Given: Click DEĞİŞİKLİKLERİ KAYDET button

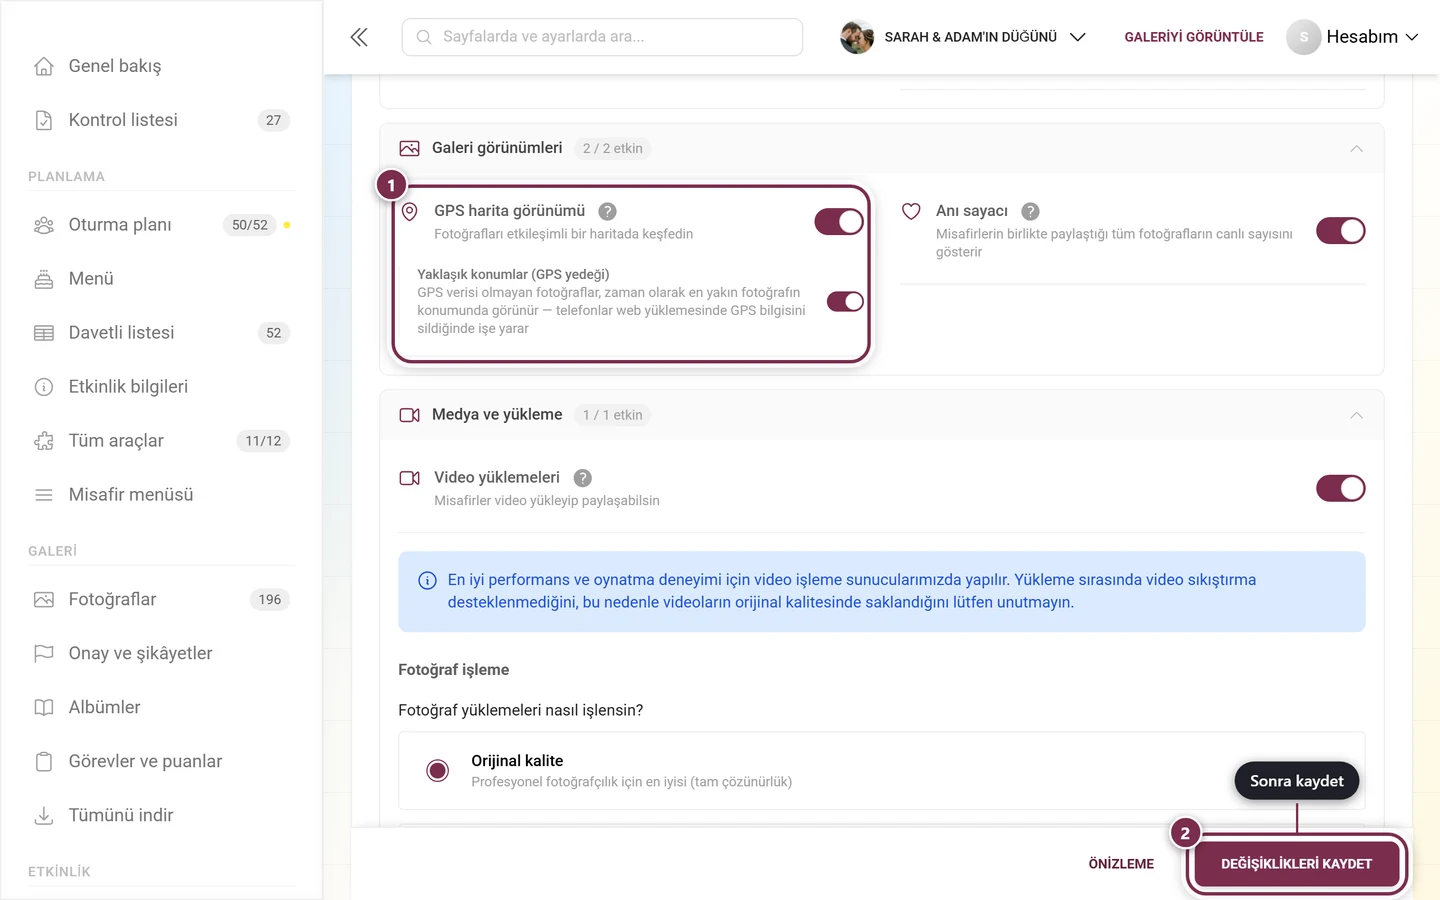Looking at the screenshot, I should [1296, 863].
